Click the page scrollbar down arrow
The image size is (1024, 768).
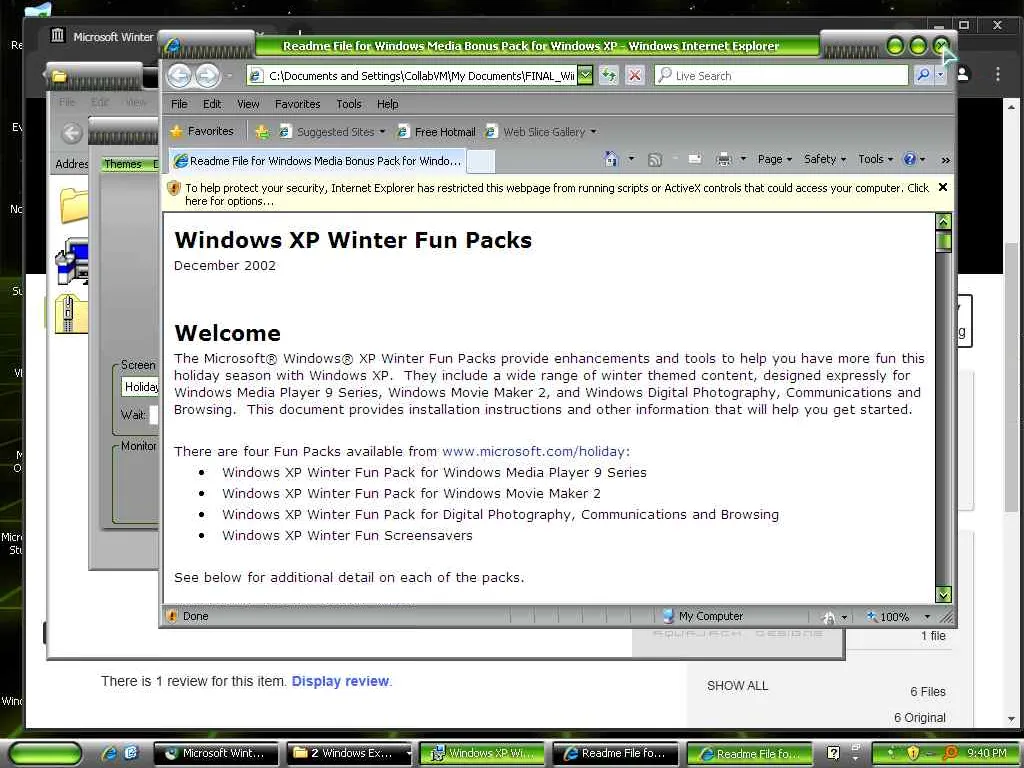(x=943, y=594)
